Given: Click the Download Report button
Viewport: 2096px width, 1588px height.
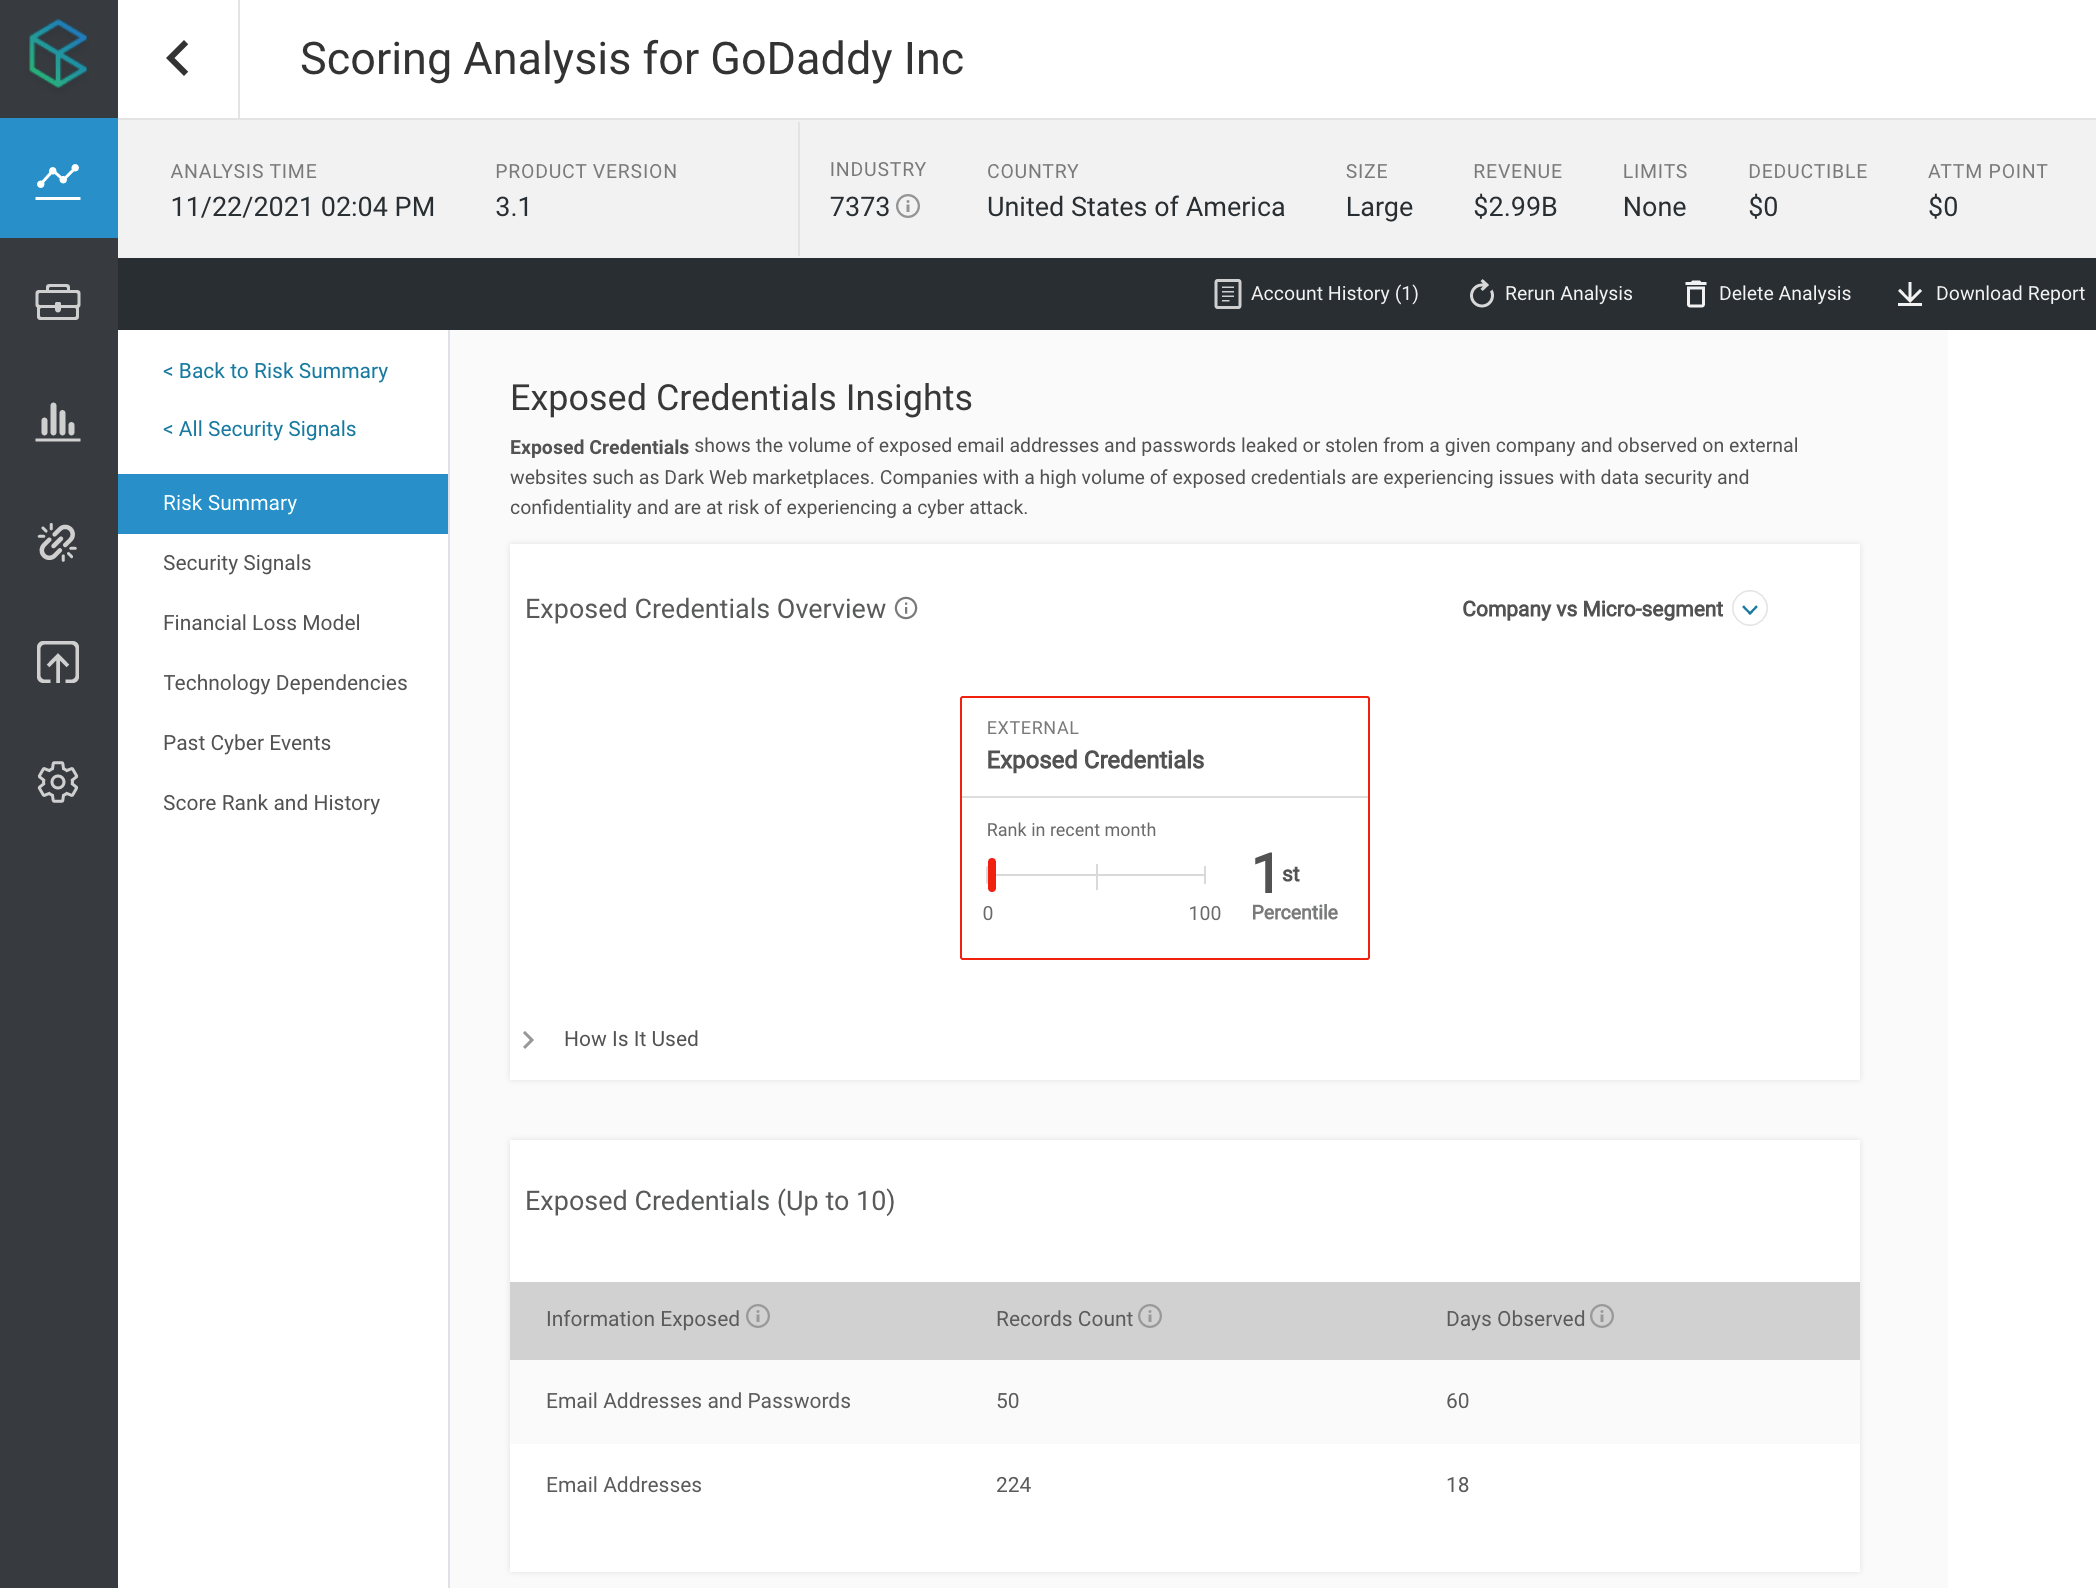Looking at the screenshot, I should click(x=1990, y=294).
